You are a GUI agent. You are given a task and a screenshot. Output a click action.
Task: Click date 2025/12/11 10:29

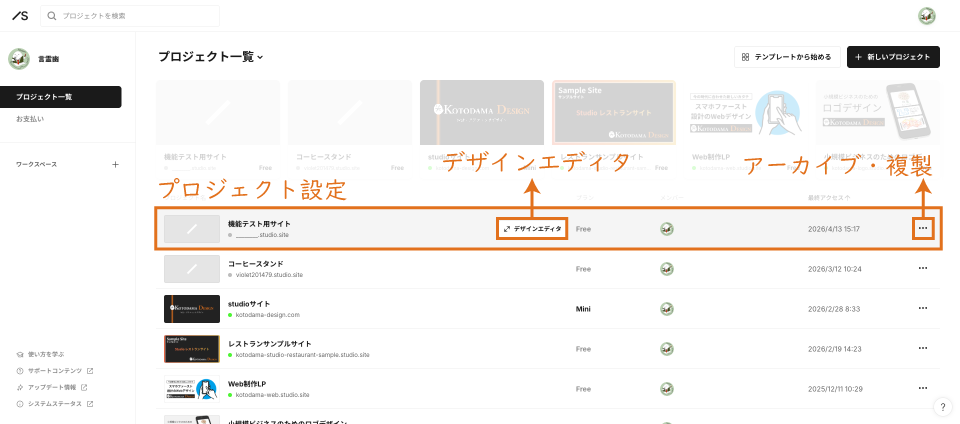point(836,389)
